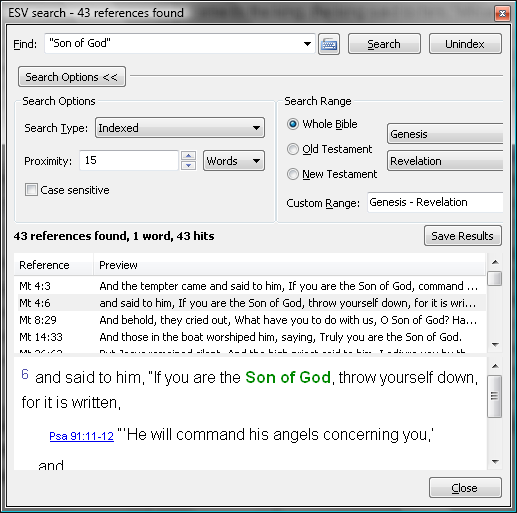Viewport: 517px width, 513px height.
Task: Select the Mt 8:29 result row
Action: click(250, 320)
